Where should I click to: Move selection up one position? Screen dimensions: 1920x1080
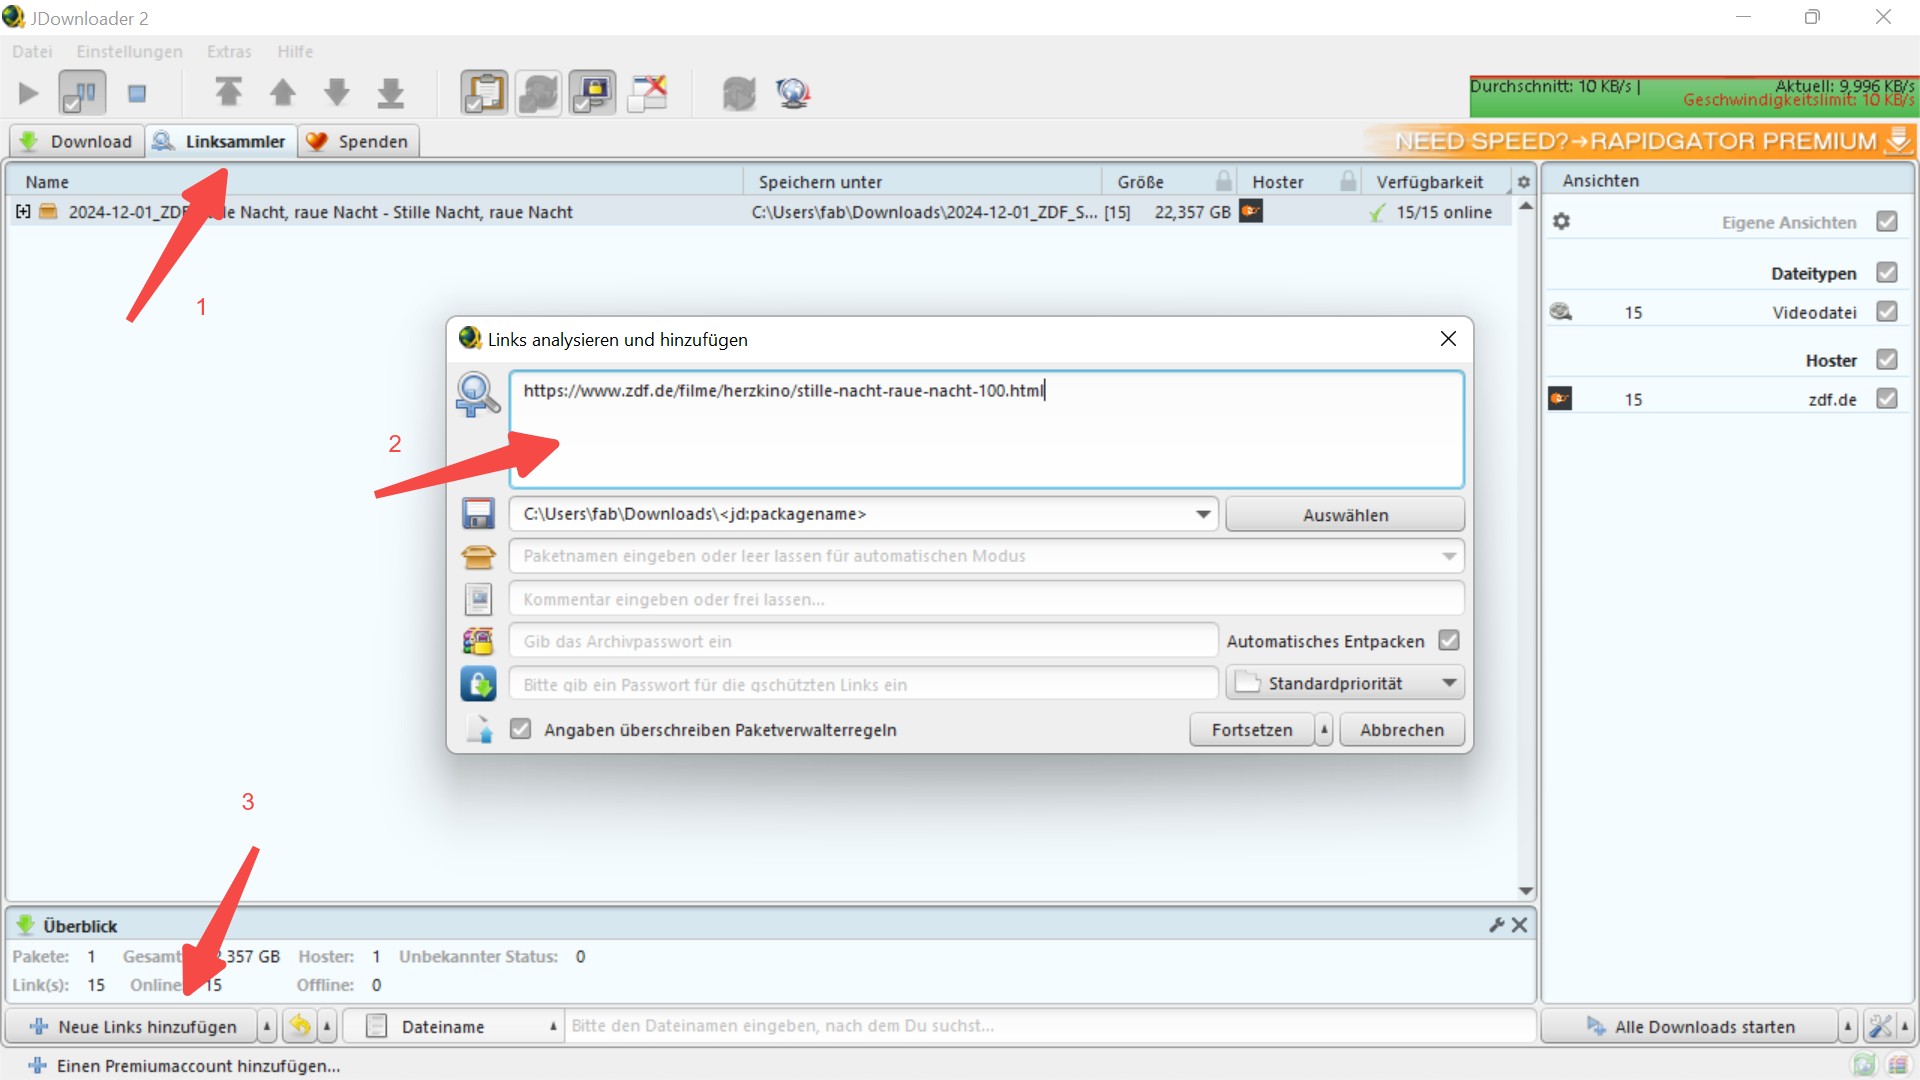[283, 93]
